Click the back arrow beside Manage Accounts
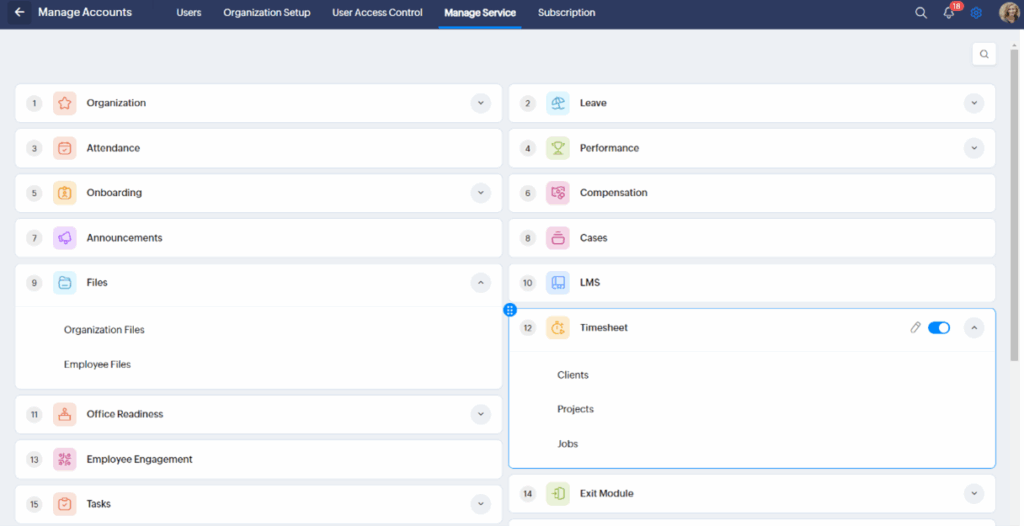Screen dimensions: 1024x526 point(19,13)
